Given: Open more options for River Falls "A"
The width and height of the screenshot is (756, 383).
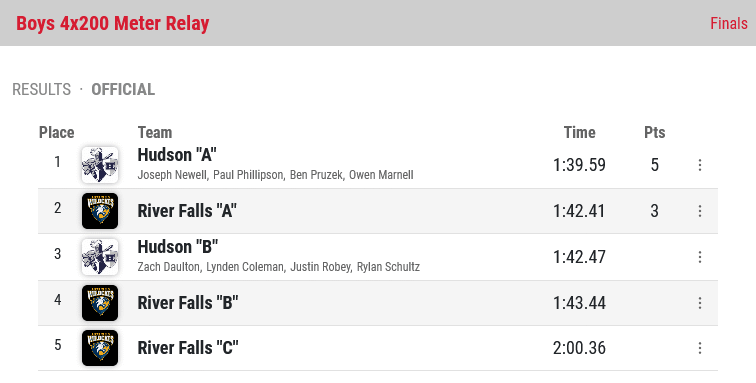Looking at the screenshot, I should tap(700, 211).
